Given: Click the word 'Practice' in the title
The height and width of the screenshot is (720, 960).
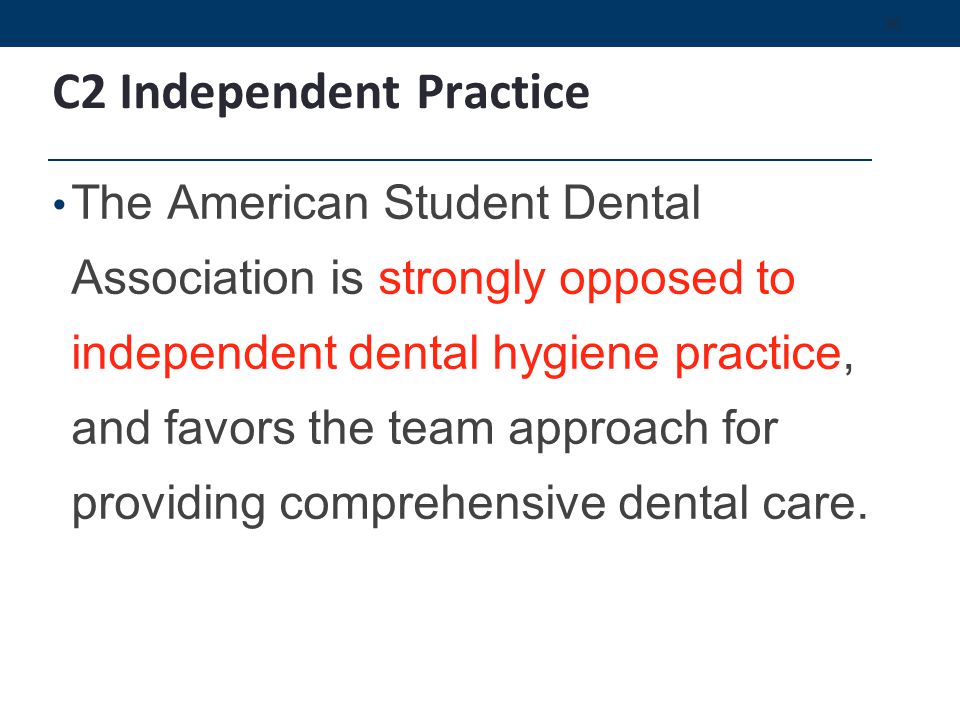Looking at the screenshot, I should click(503, 92).
